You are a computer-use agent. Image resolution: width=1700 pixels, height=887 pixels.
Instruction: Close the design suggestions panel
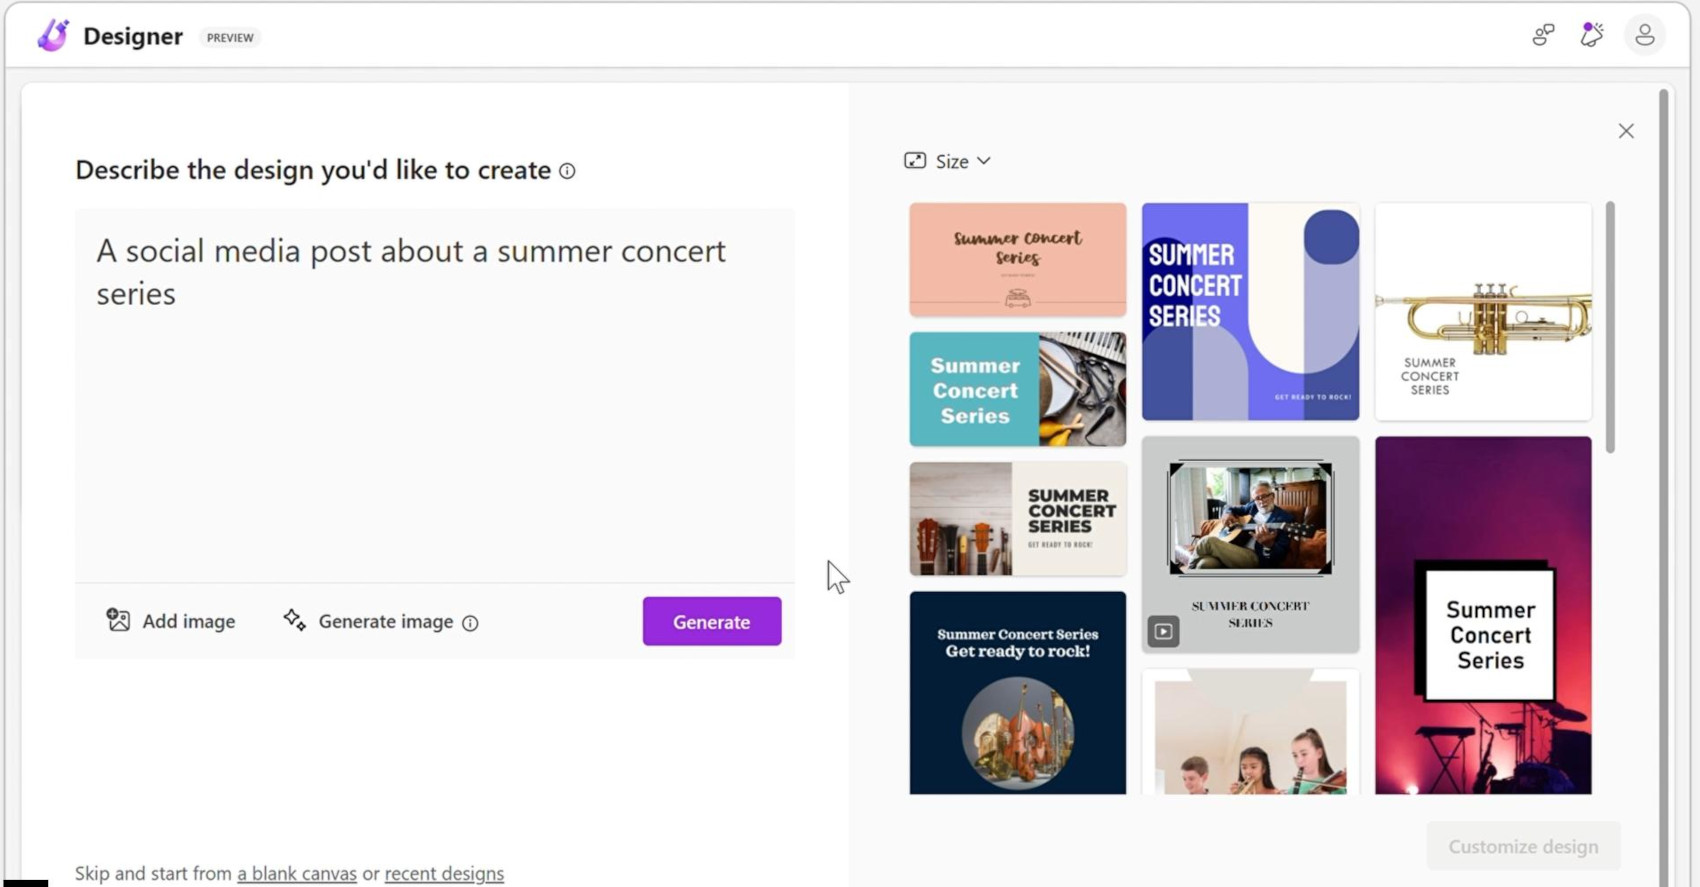coord(1626,131)
